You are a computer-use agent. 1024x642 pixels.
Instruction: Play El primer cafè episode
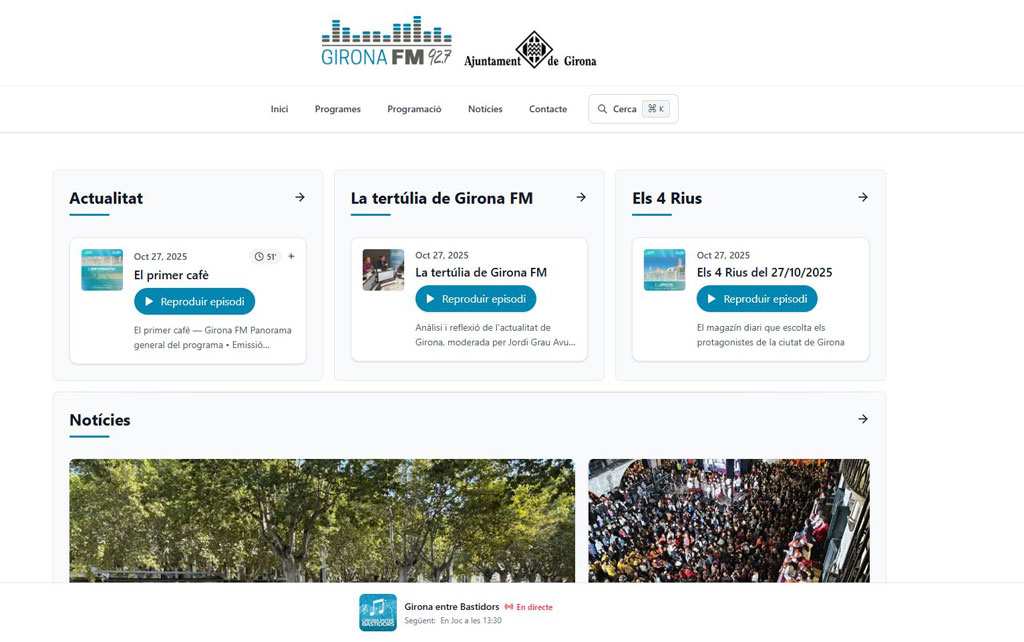[x=194, y=301]
